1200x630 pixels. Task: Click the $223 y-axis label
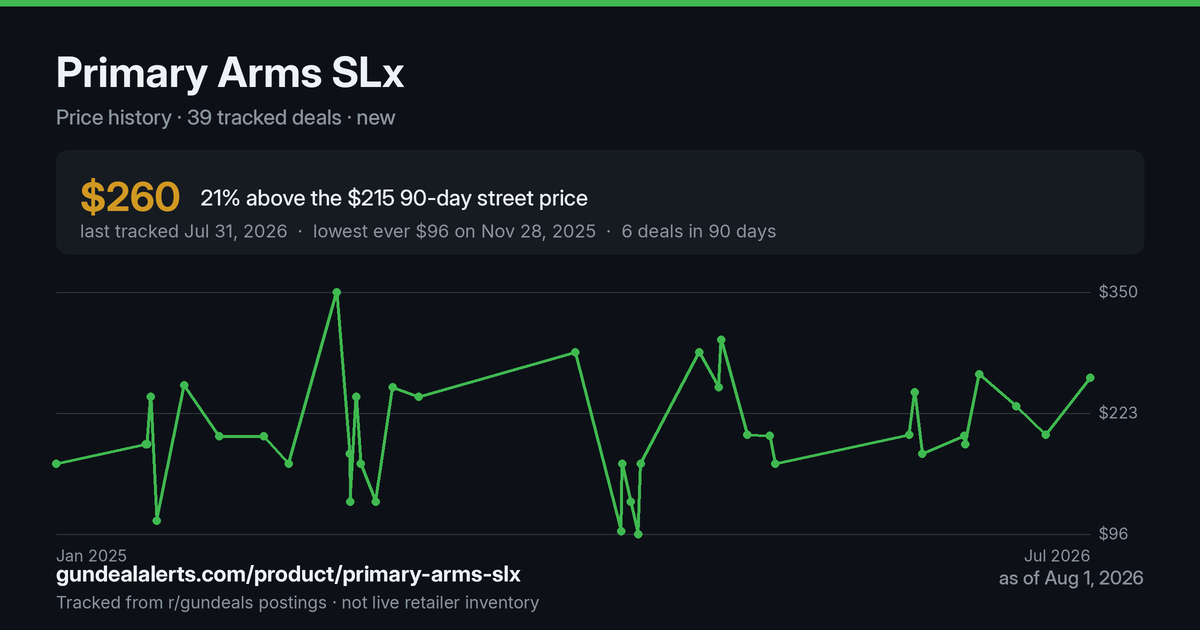[1119, 413]
